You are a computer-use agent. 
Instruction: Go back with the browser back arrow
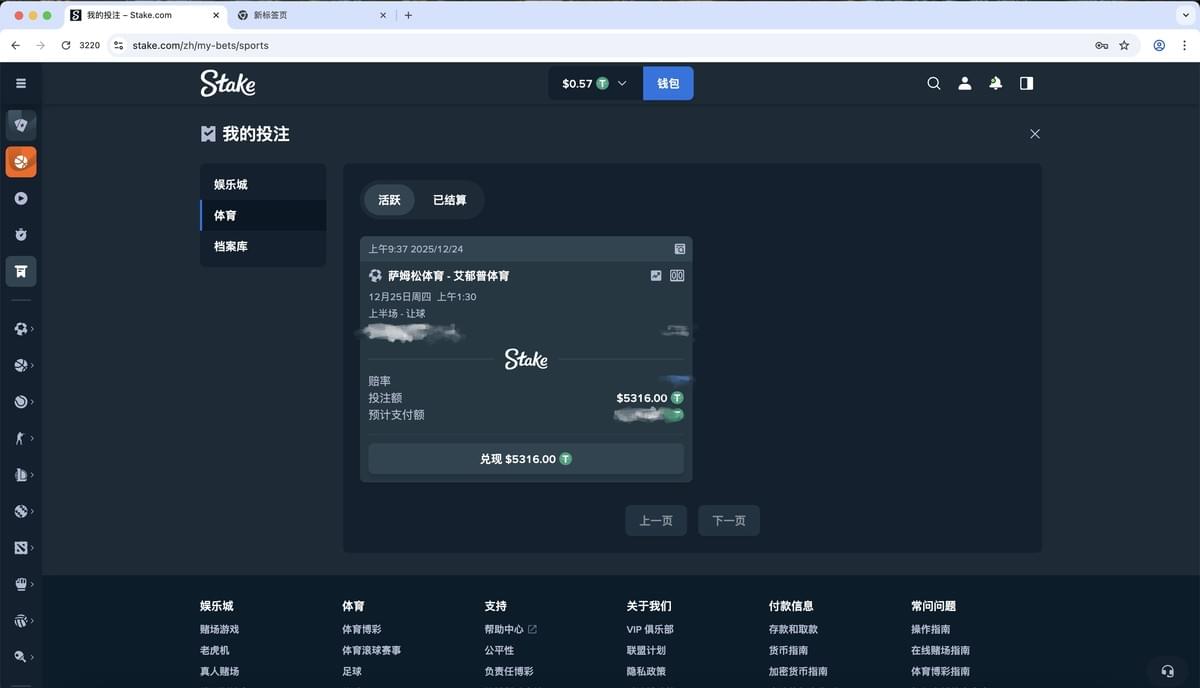pos(15,45)
